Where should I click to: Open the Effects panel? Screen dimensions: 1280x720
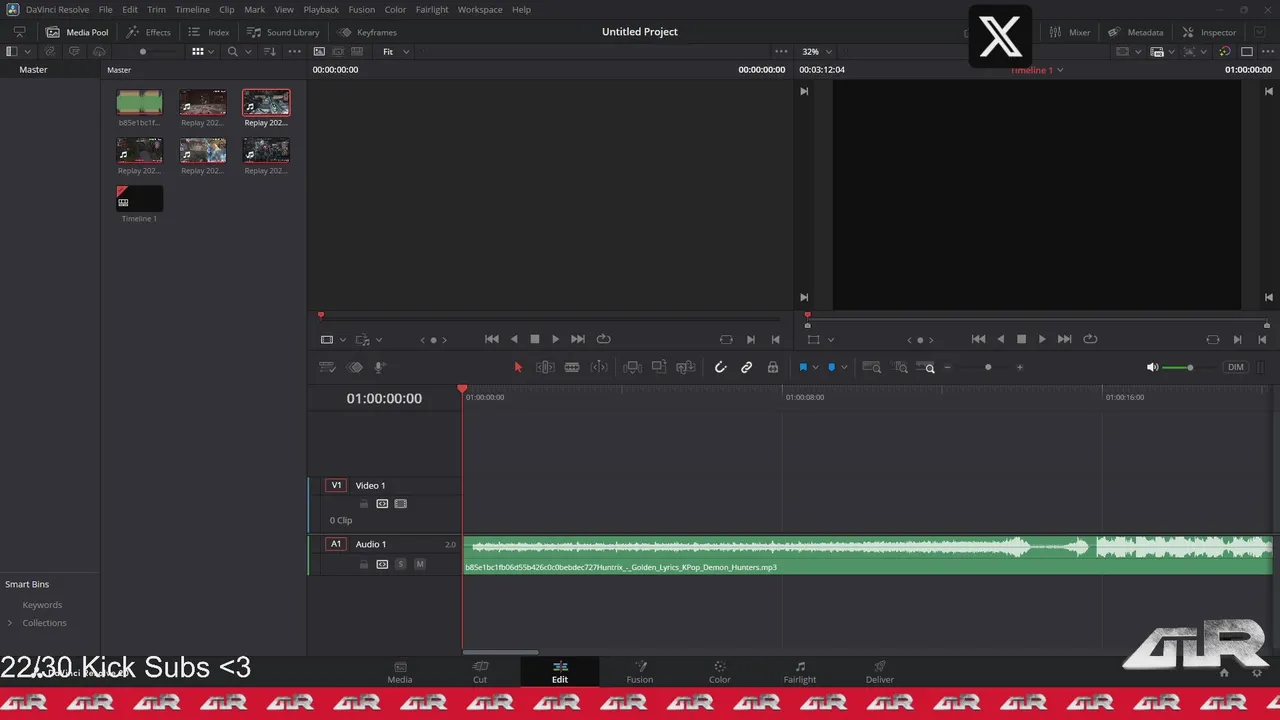click(x=148, y=32)
